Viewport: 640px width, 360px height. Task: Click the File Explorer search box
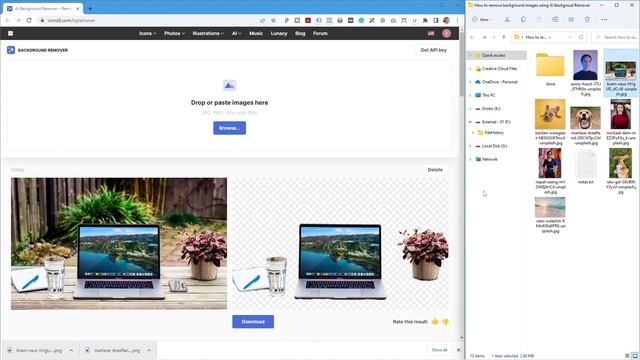pyautogui.click(x=615, y=37)
